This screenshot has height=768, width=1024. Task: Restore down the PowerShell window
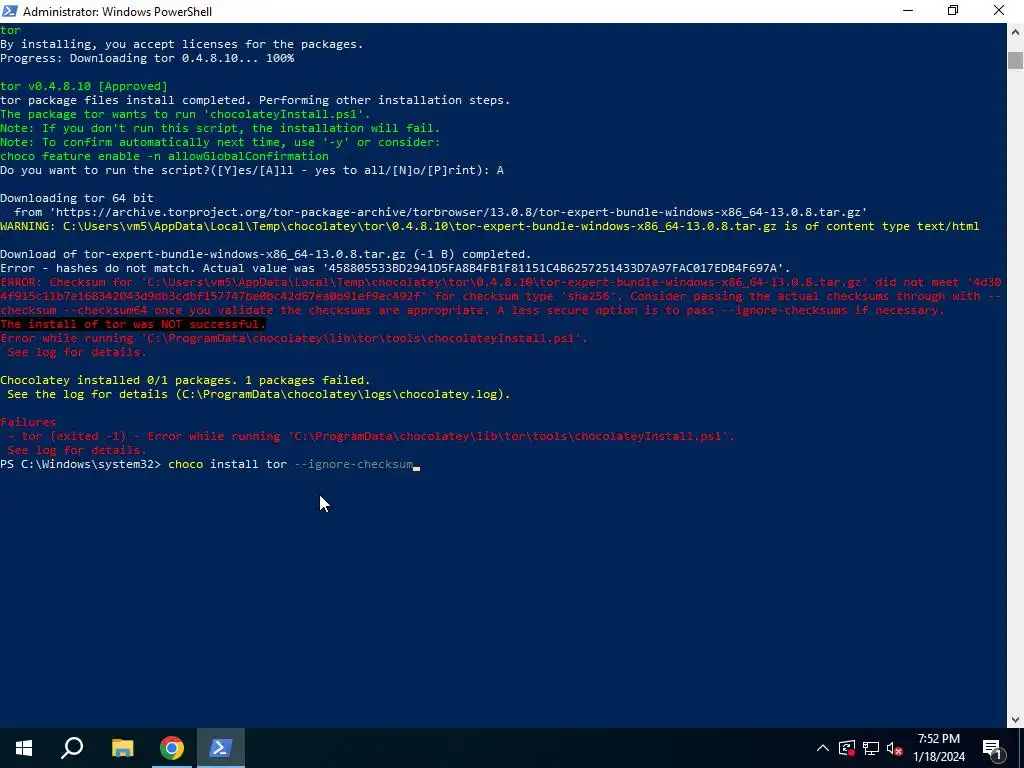pos(953,11)
